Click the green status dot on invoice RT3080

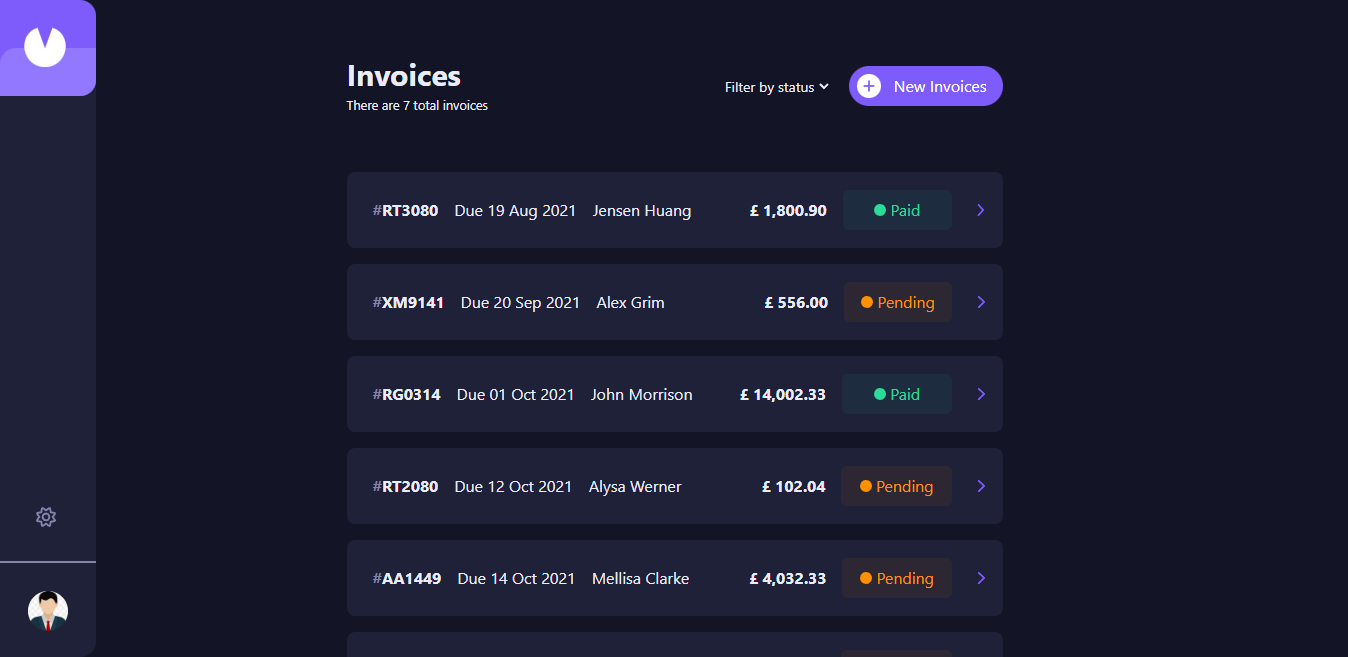pyautogui.click(x=880, y=210)
